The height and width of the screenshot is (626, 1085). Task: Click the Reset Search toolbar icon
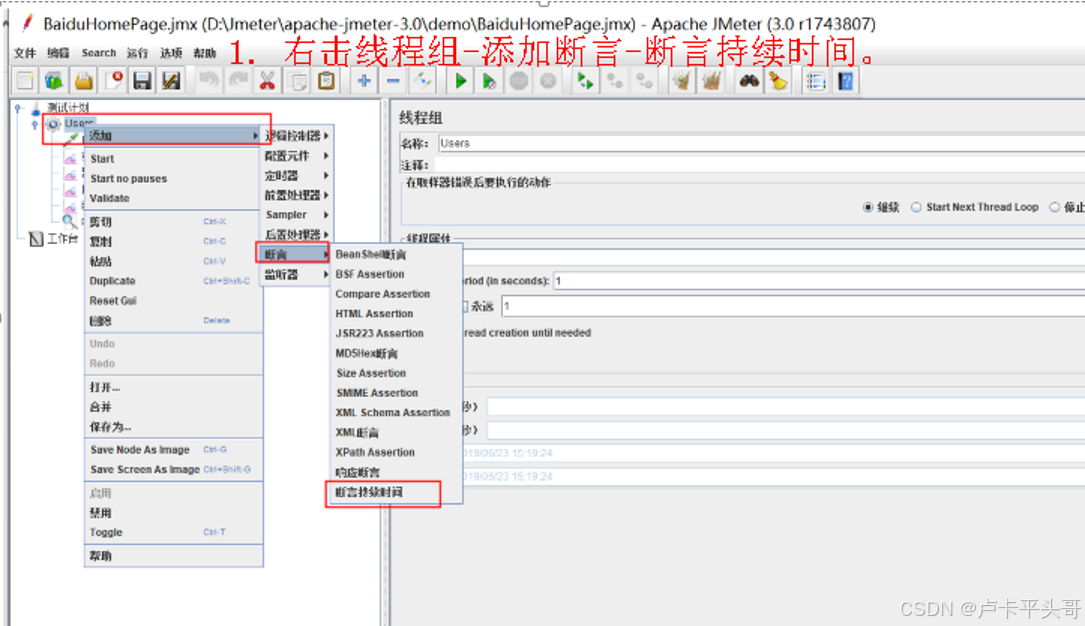pyautogui.click(x=778, y=81)
